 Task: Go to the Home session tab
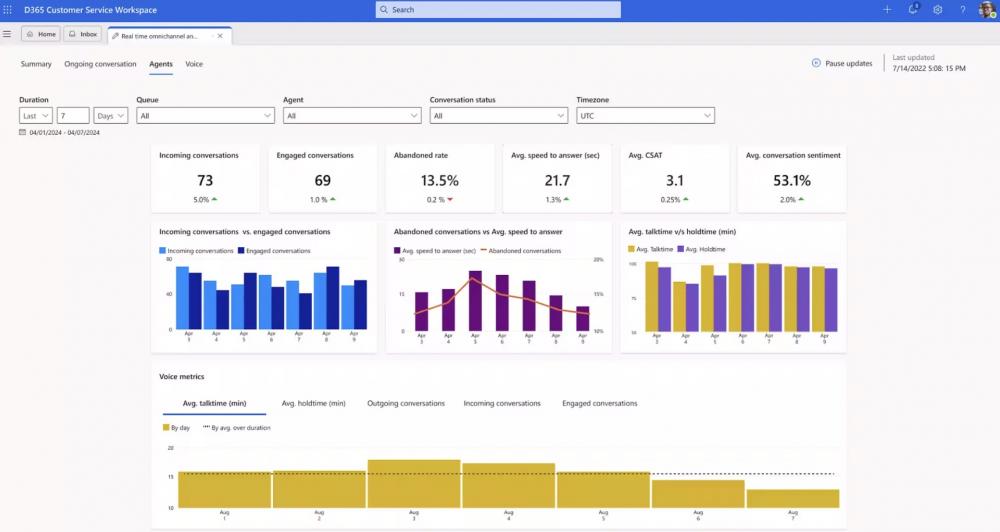tap(40, 34)
